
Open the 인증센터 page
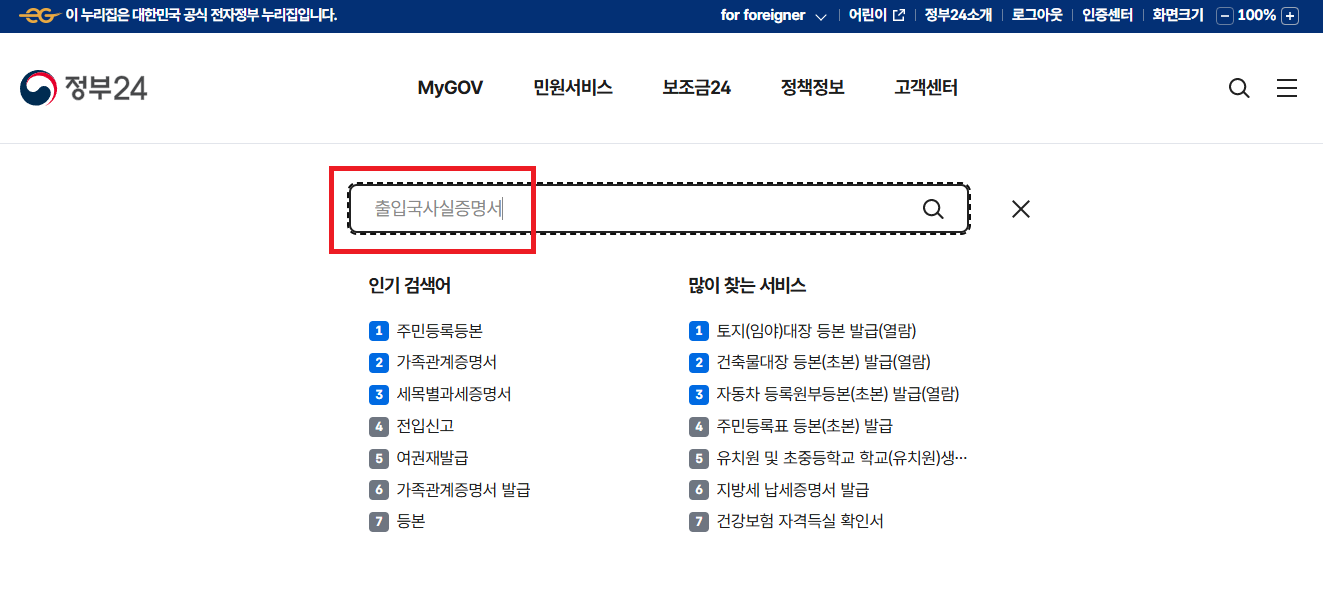pyautogui.click(x=1106, y=15)
